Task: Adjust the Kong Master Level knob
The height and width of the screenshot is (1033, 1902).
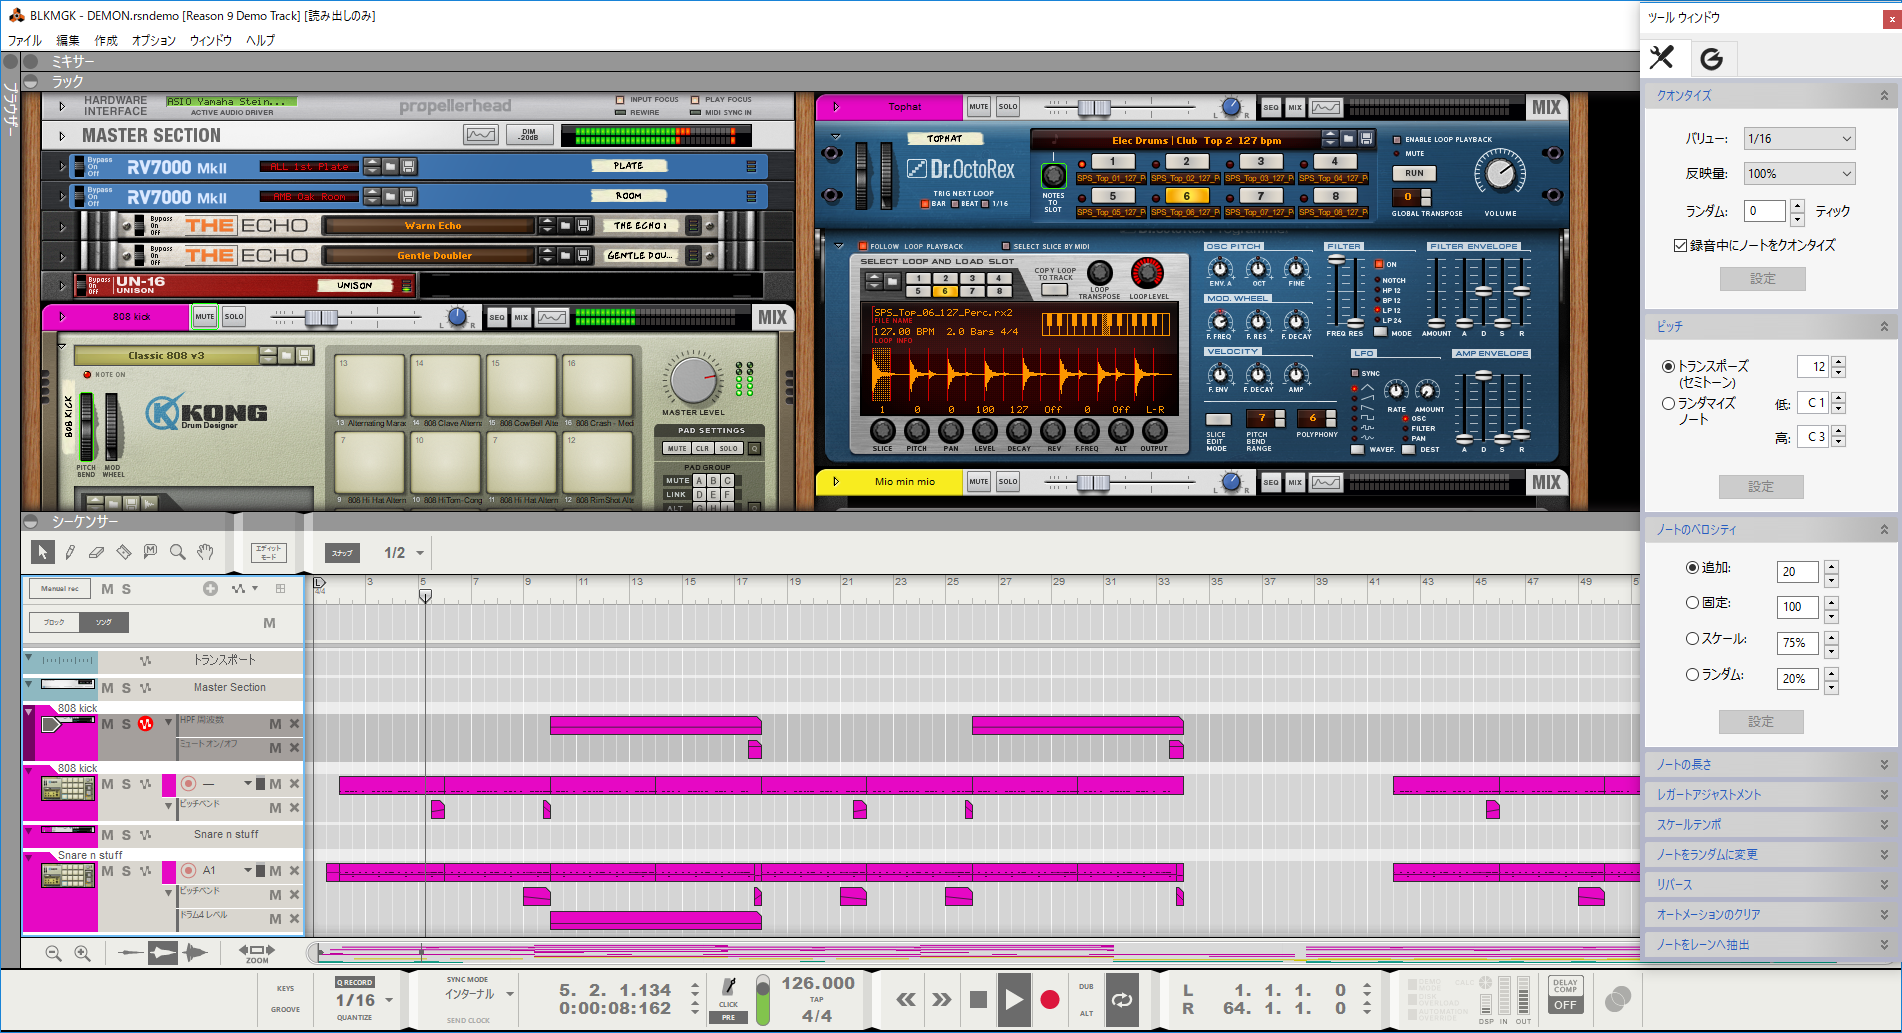Action: [692, 379]
